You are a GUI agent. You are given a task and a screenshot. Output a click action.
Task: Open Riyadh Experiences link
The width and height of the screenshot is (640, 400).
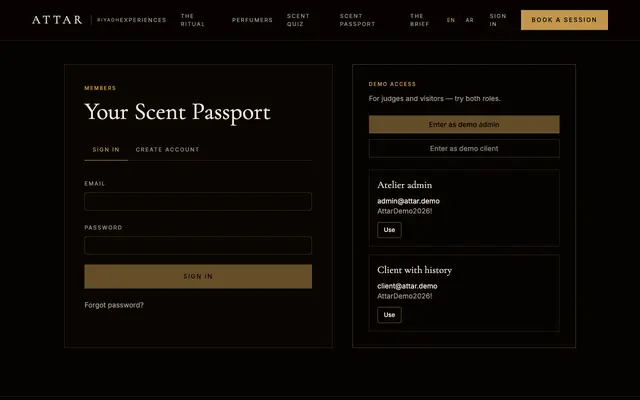131,20
